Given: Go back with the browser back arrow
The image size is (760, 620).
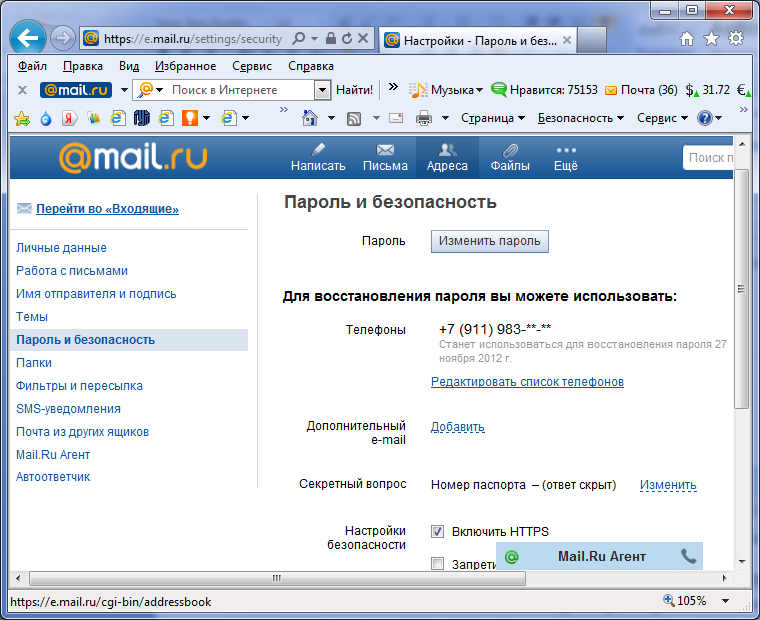Looking at the screenshot, I should pos(27,37).
